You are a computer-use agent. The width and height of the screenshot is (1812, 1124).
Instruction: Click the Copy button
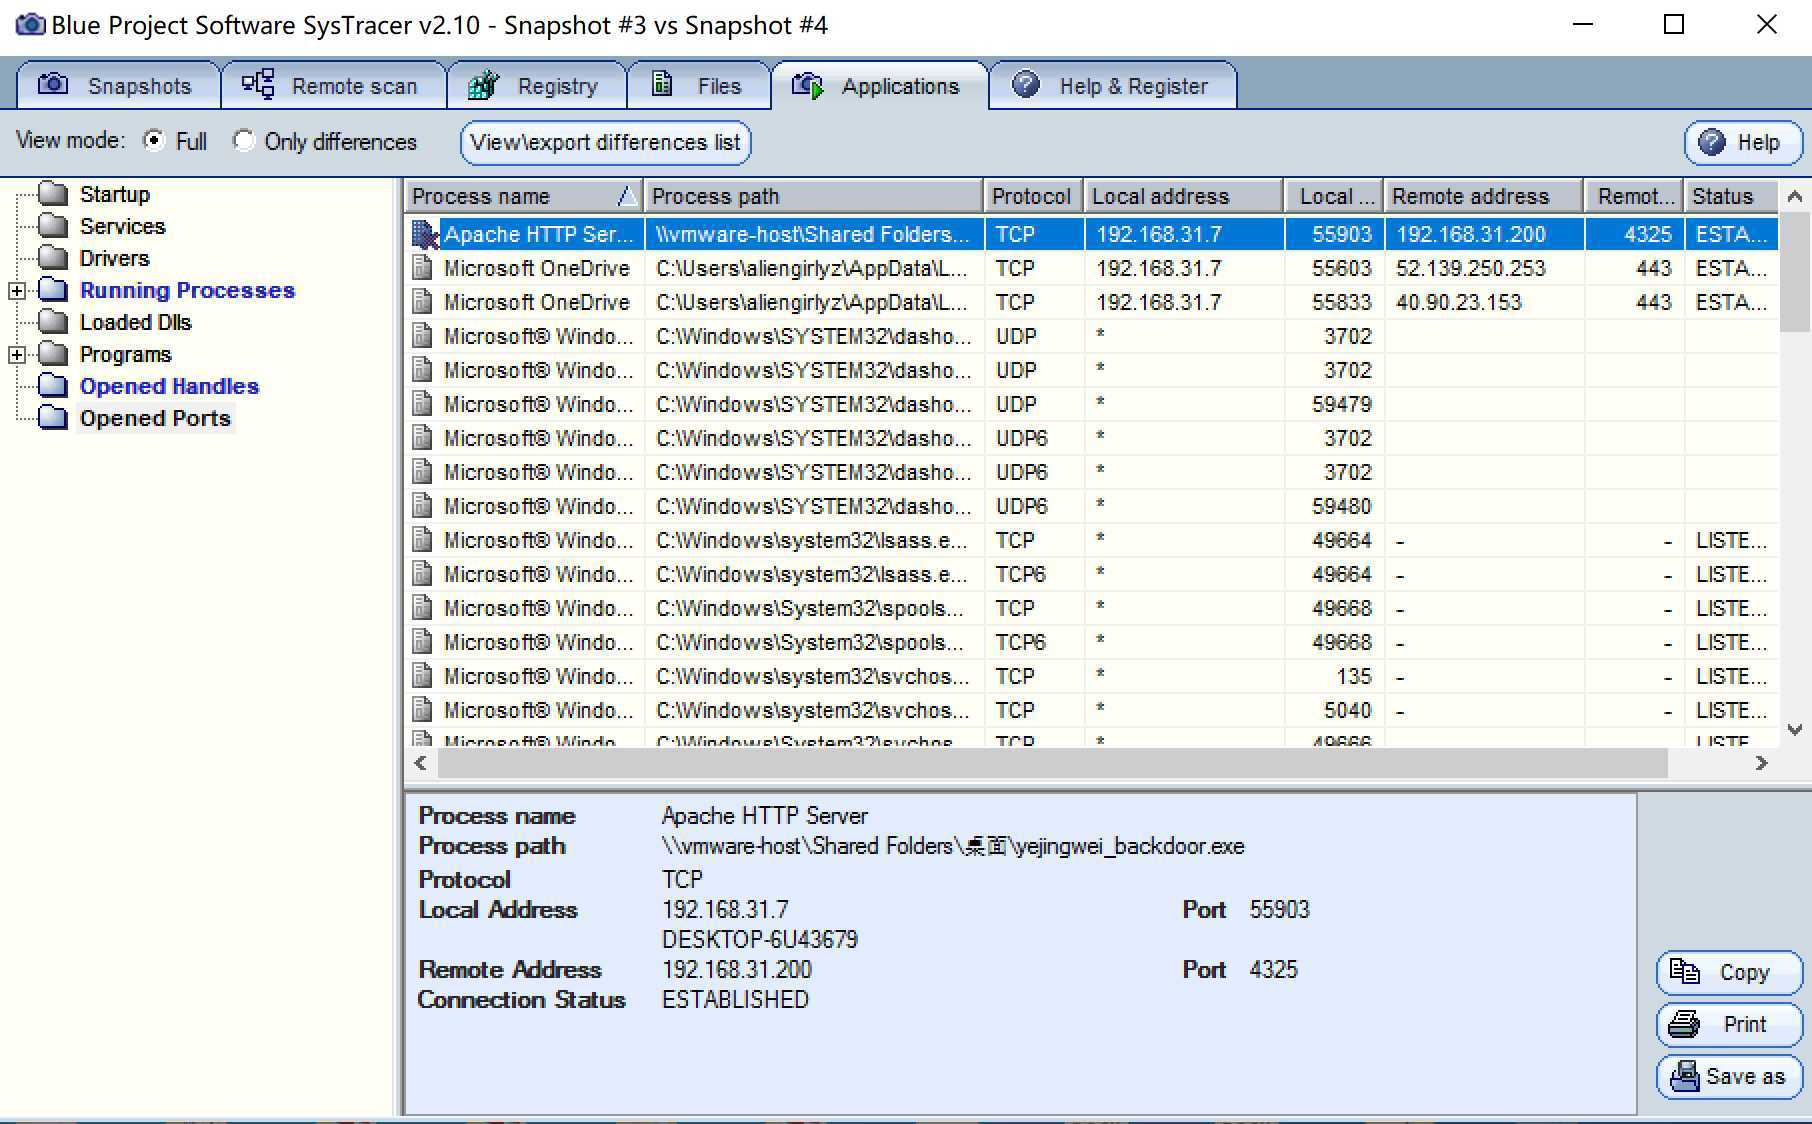click(x=1729, y=972)
